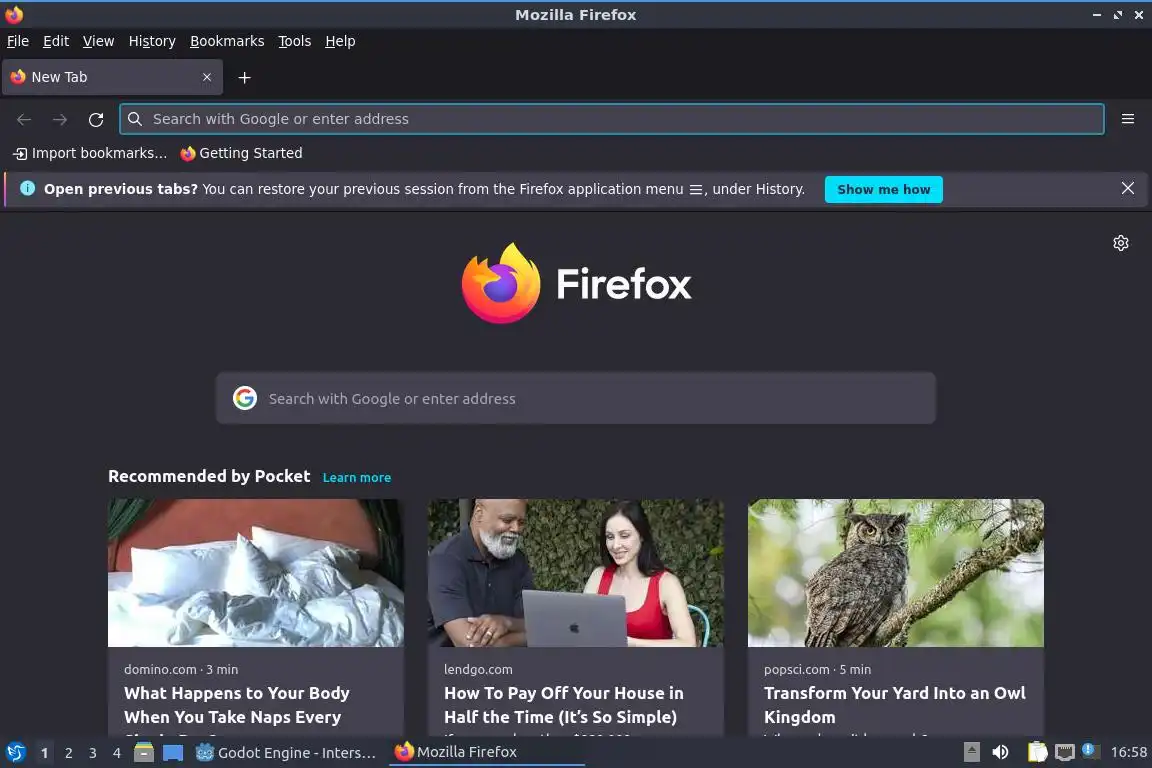Click the show desktop icon in taskbar
The width and height of the screenshot is (1152, 768).
[173, 753]
